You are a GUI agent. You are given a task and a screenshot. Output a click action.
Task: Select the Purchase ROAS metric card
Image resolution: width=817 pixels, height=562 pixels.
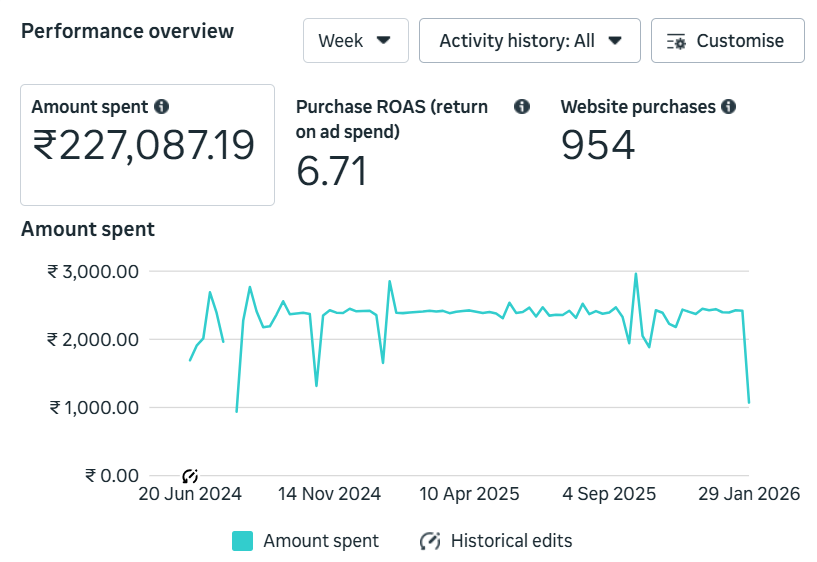[x=410, y=145]
